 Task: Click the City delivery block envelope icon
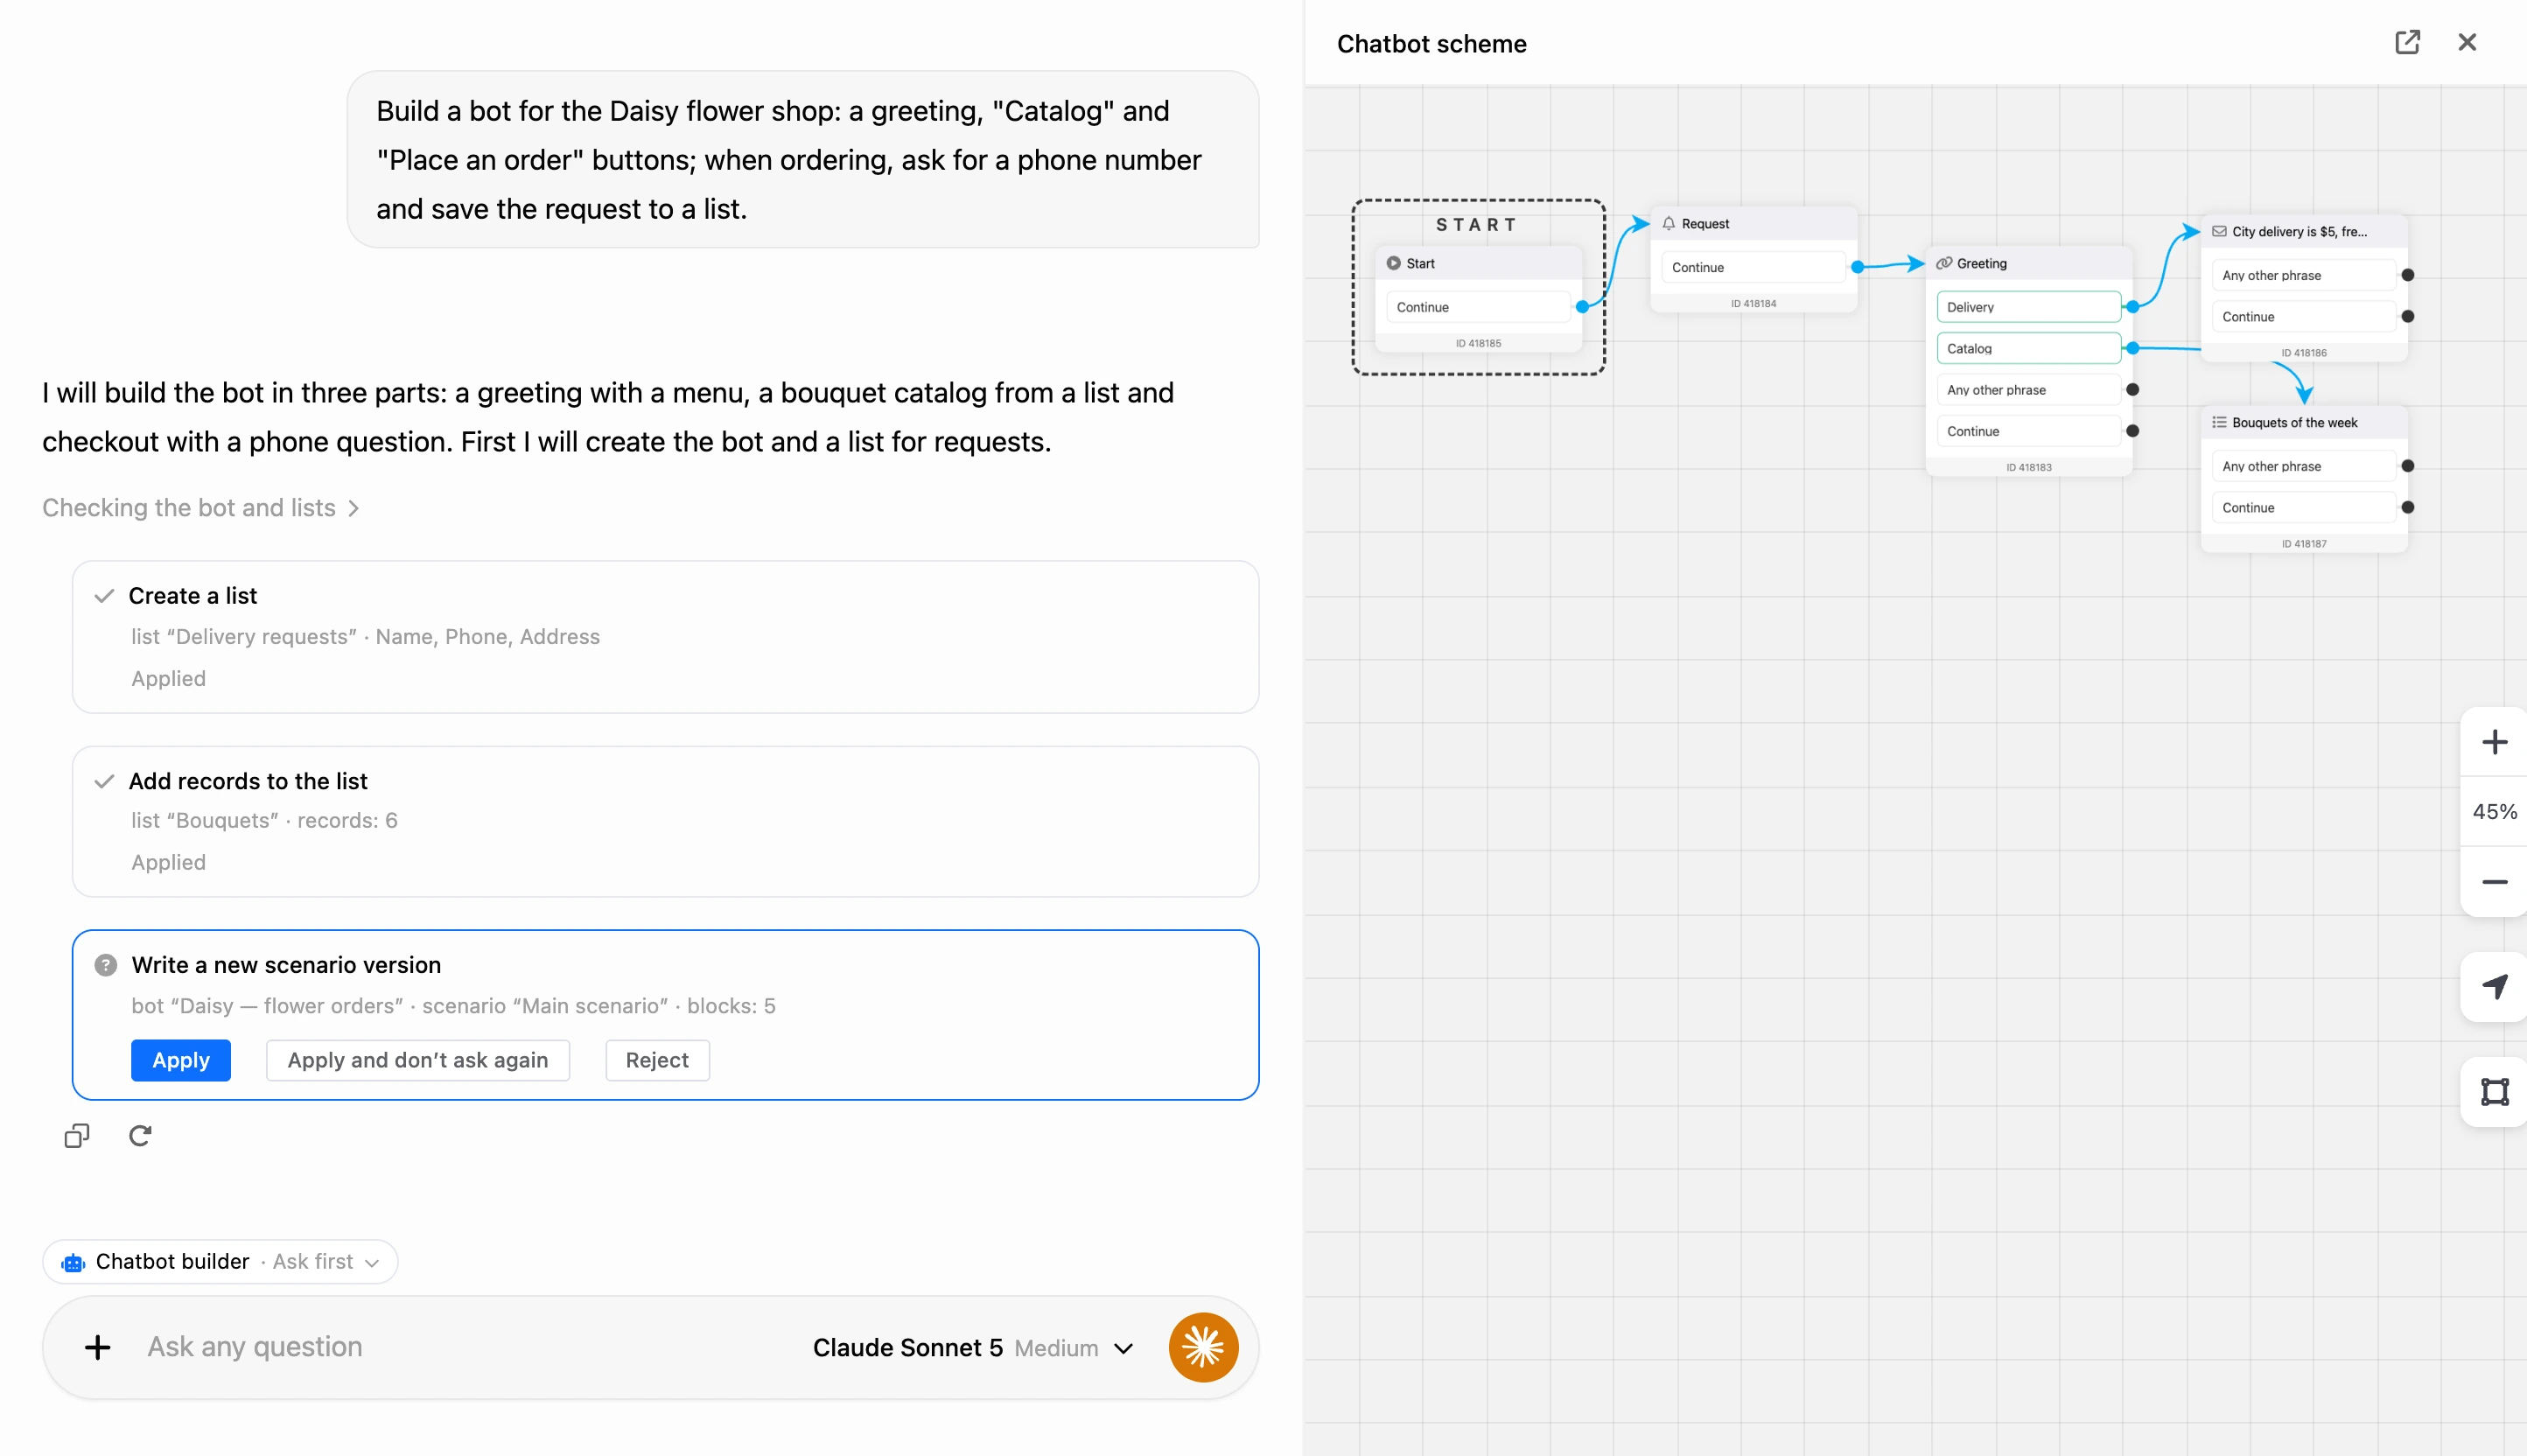pyautogui.click(x=2219, y=231)
